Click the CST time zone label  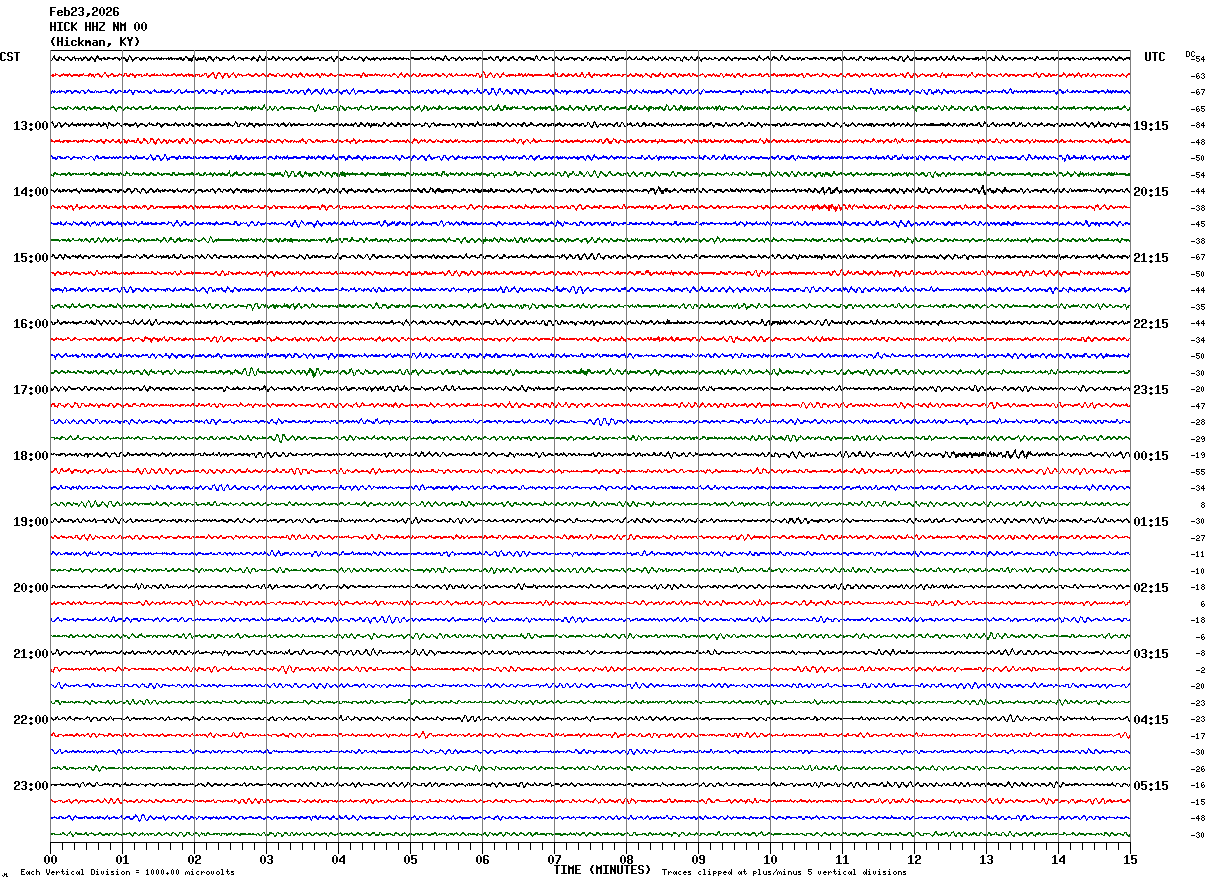10,57
